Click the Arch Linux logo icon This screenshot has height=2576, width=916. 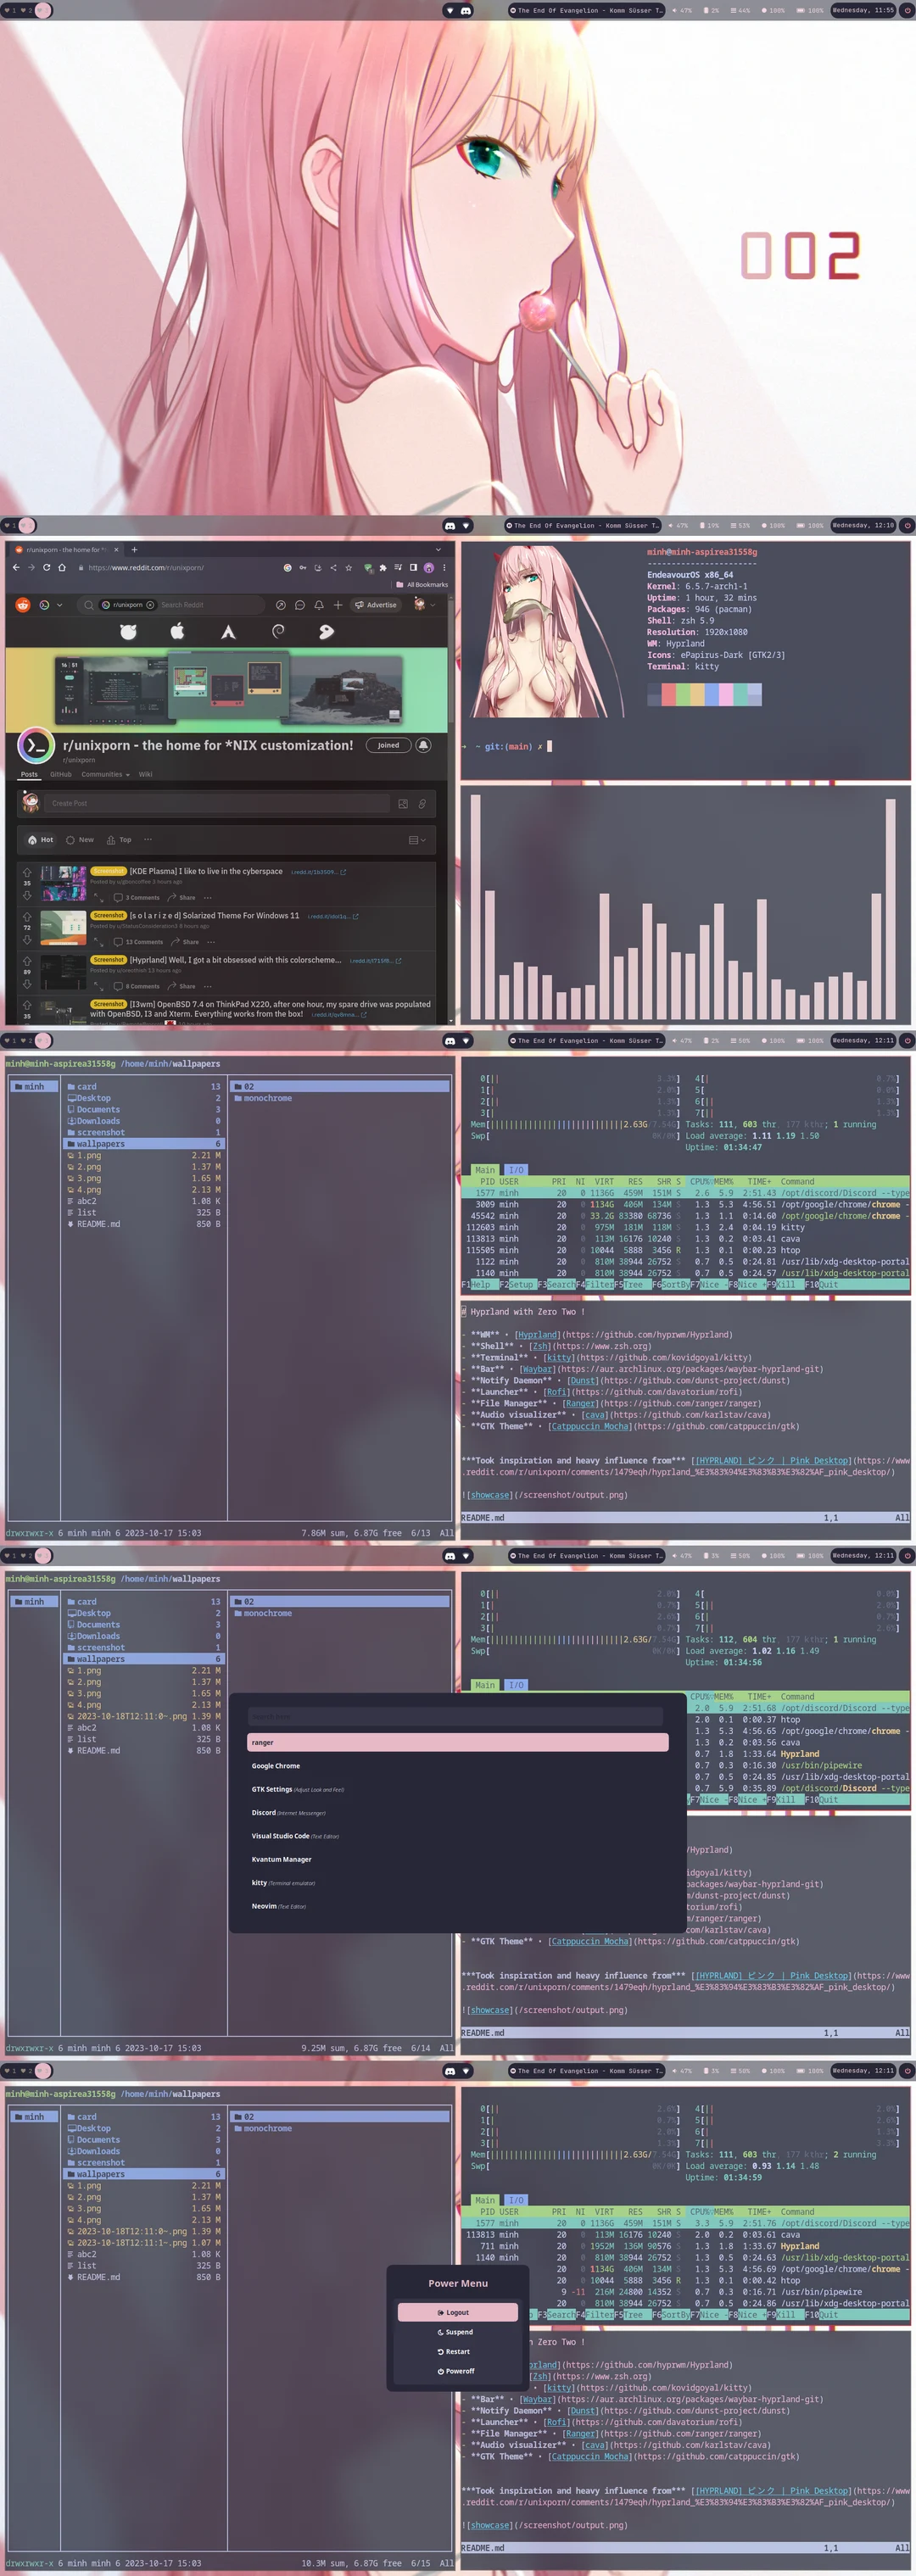point(228,632)
